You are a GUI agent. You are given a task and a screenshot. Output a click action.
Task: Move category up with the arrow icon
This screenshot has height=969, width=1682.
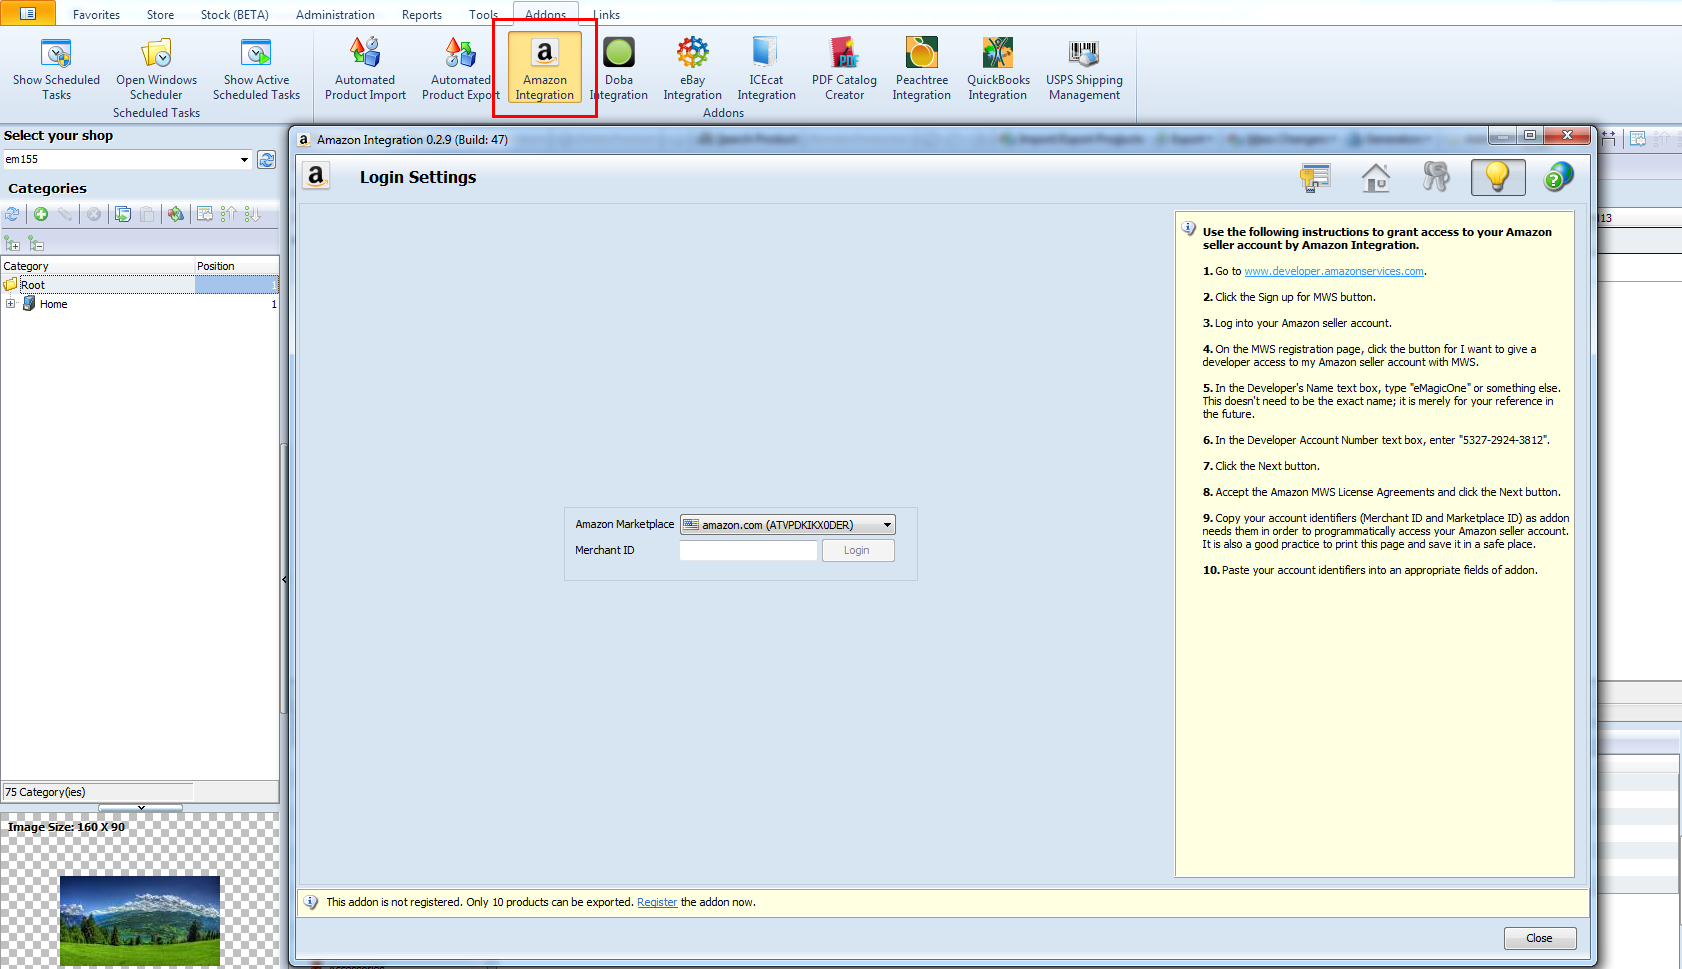point(229,214)
